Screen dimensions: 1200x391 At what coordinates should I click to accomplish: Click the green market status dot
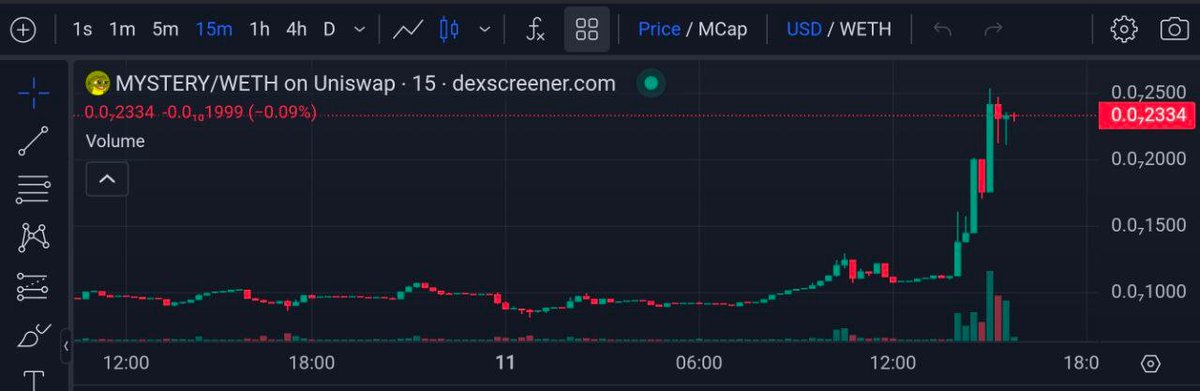click(x=651, y=83)
